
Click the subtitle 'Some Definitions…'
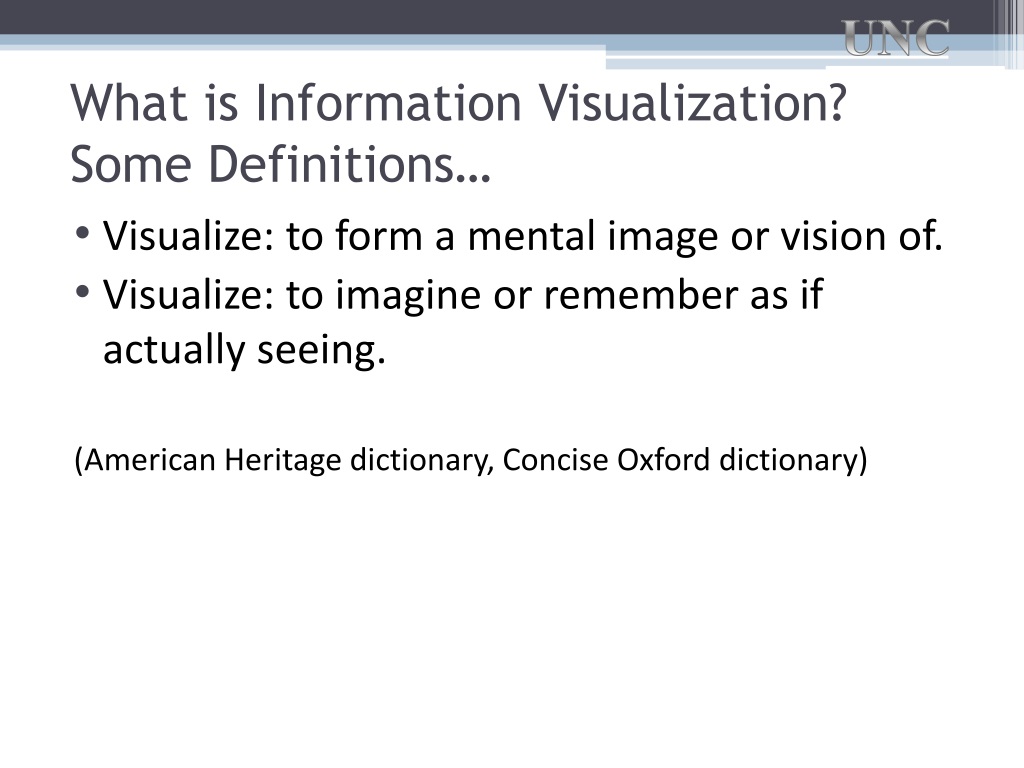pos(280,164)
